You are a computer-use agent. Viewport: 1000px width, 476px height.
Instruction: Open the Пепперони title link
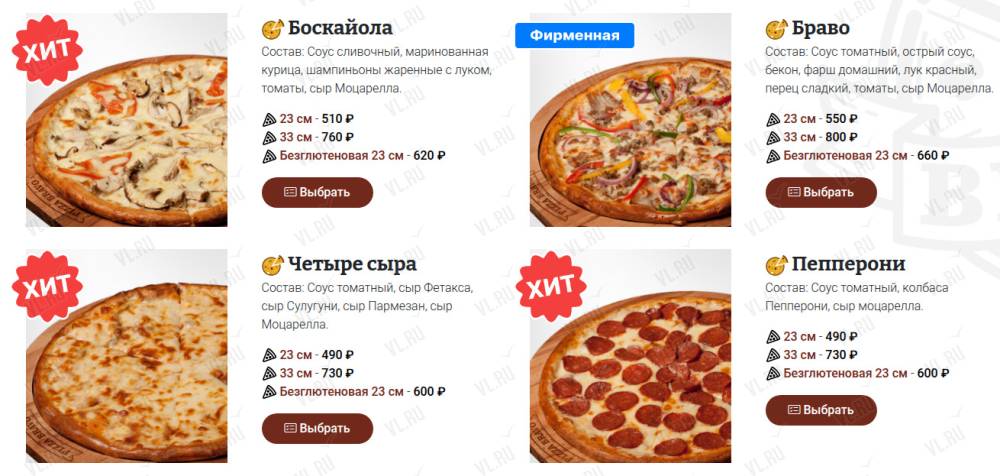pyautogui.click(x=848, y=264)
